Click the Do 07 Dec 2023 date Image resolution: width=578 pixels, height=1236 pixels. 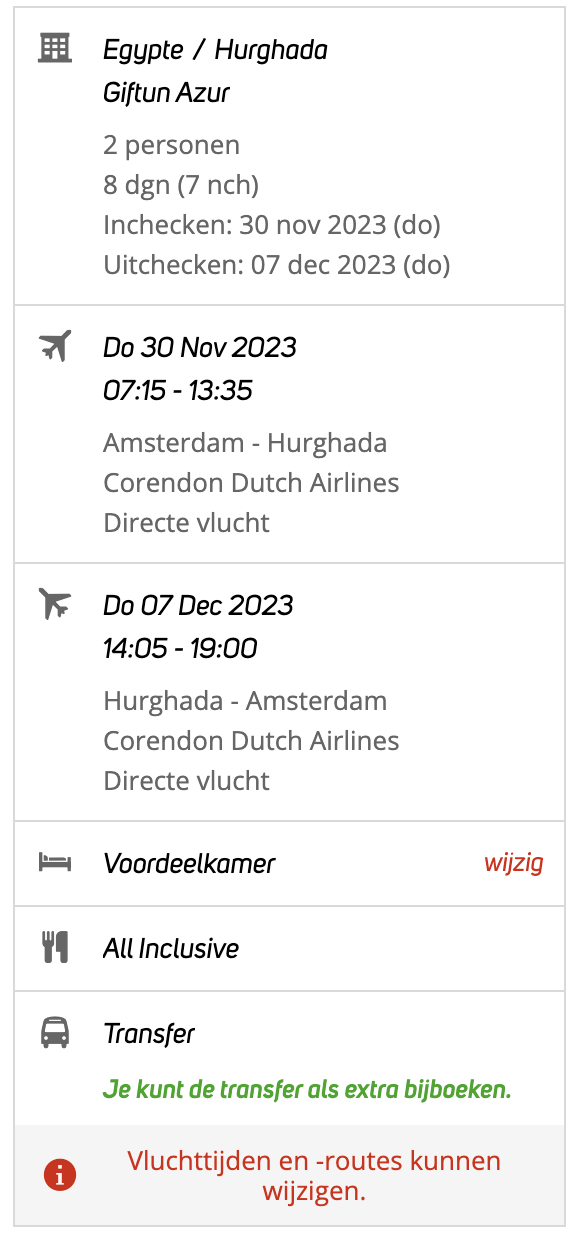[x=198, y=605]
